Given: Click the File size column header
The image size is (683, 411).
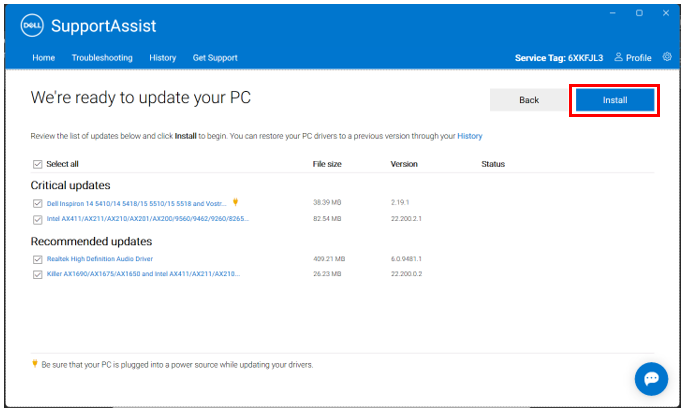Looking at the screenshot, I should coord(327,164).
